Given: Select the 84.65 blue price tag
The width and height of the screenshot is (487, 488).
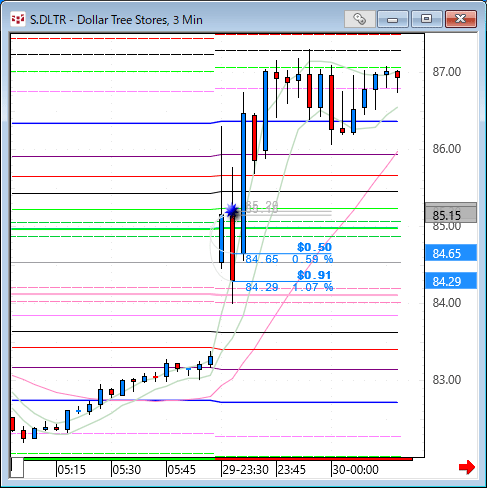Looking at the screenshot, I should click(x=451, y=253).
